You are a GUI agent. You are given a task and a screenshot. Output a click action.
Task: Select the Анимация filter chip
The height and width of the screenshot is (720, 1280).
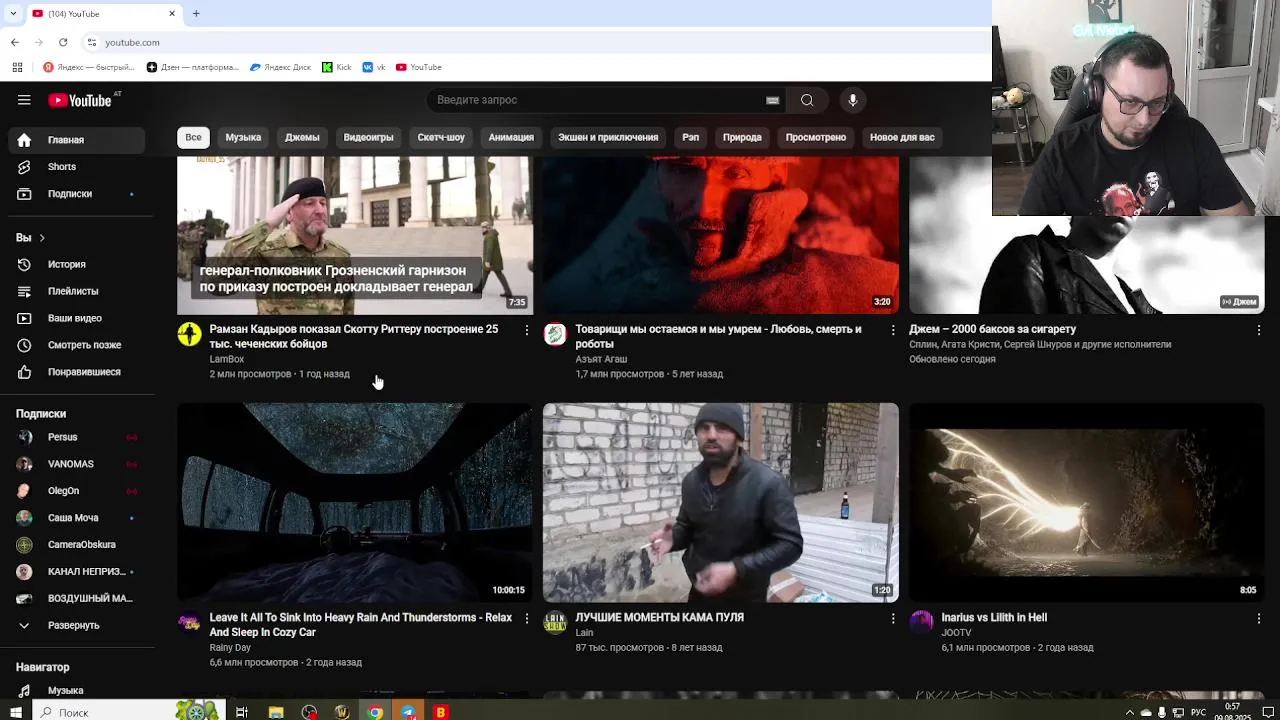tap(511, 137)
